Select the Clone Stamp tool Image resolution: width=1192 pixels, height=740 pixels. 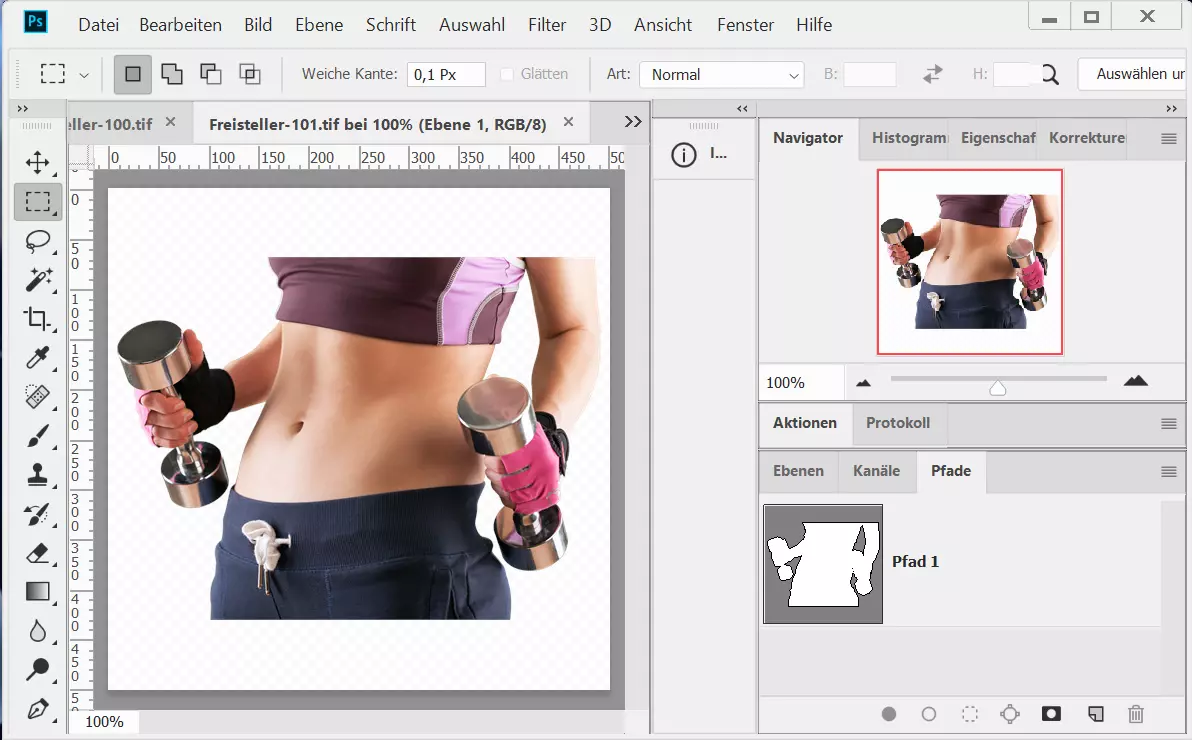(x=38, y=475)
